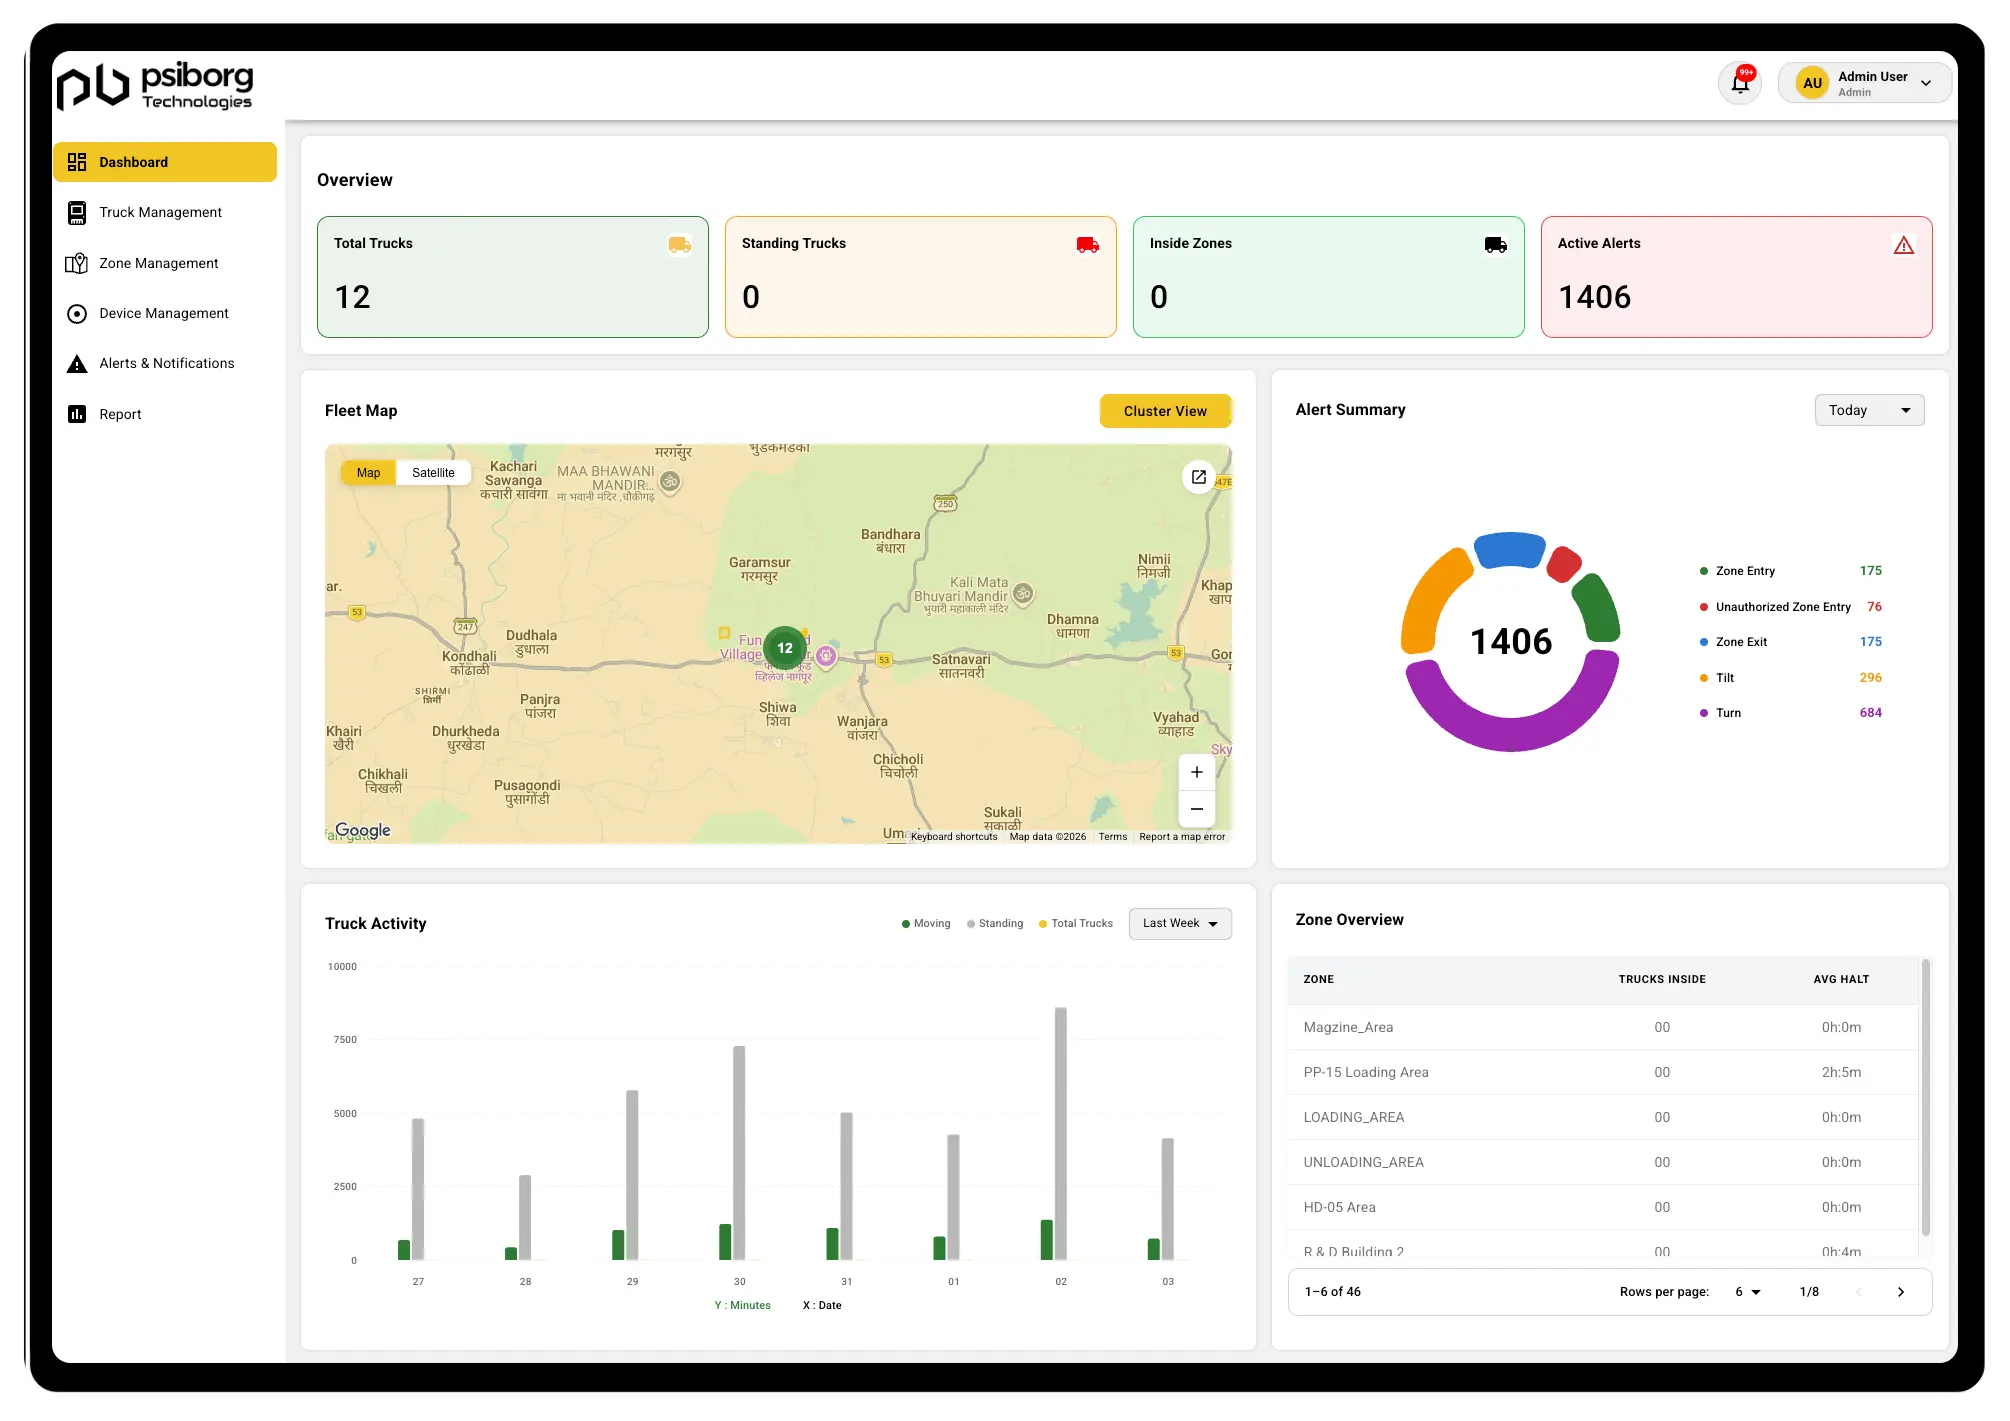Toggle the Moving series in Truck Activity legend
This screenshot has height=1421, width=2010.
pos(926,924)
